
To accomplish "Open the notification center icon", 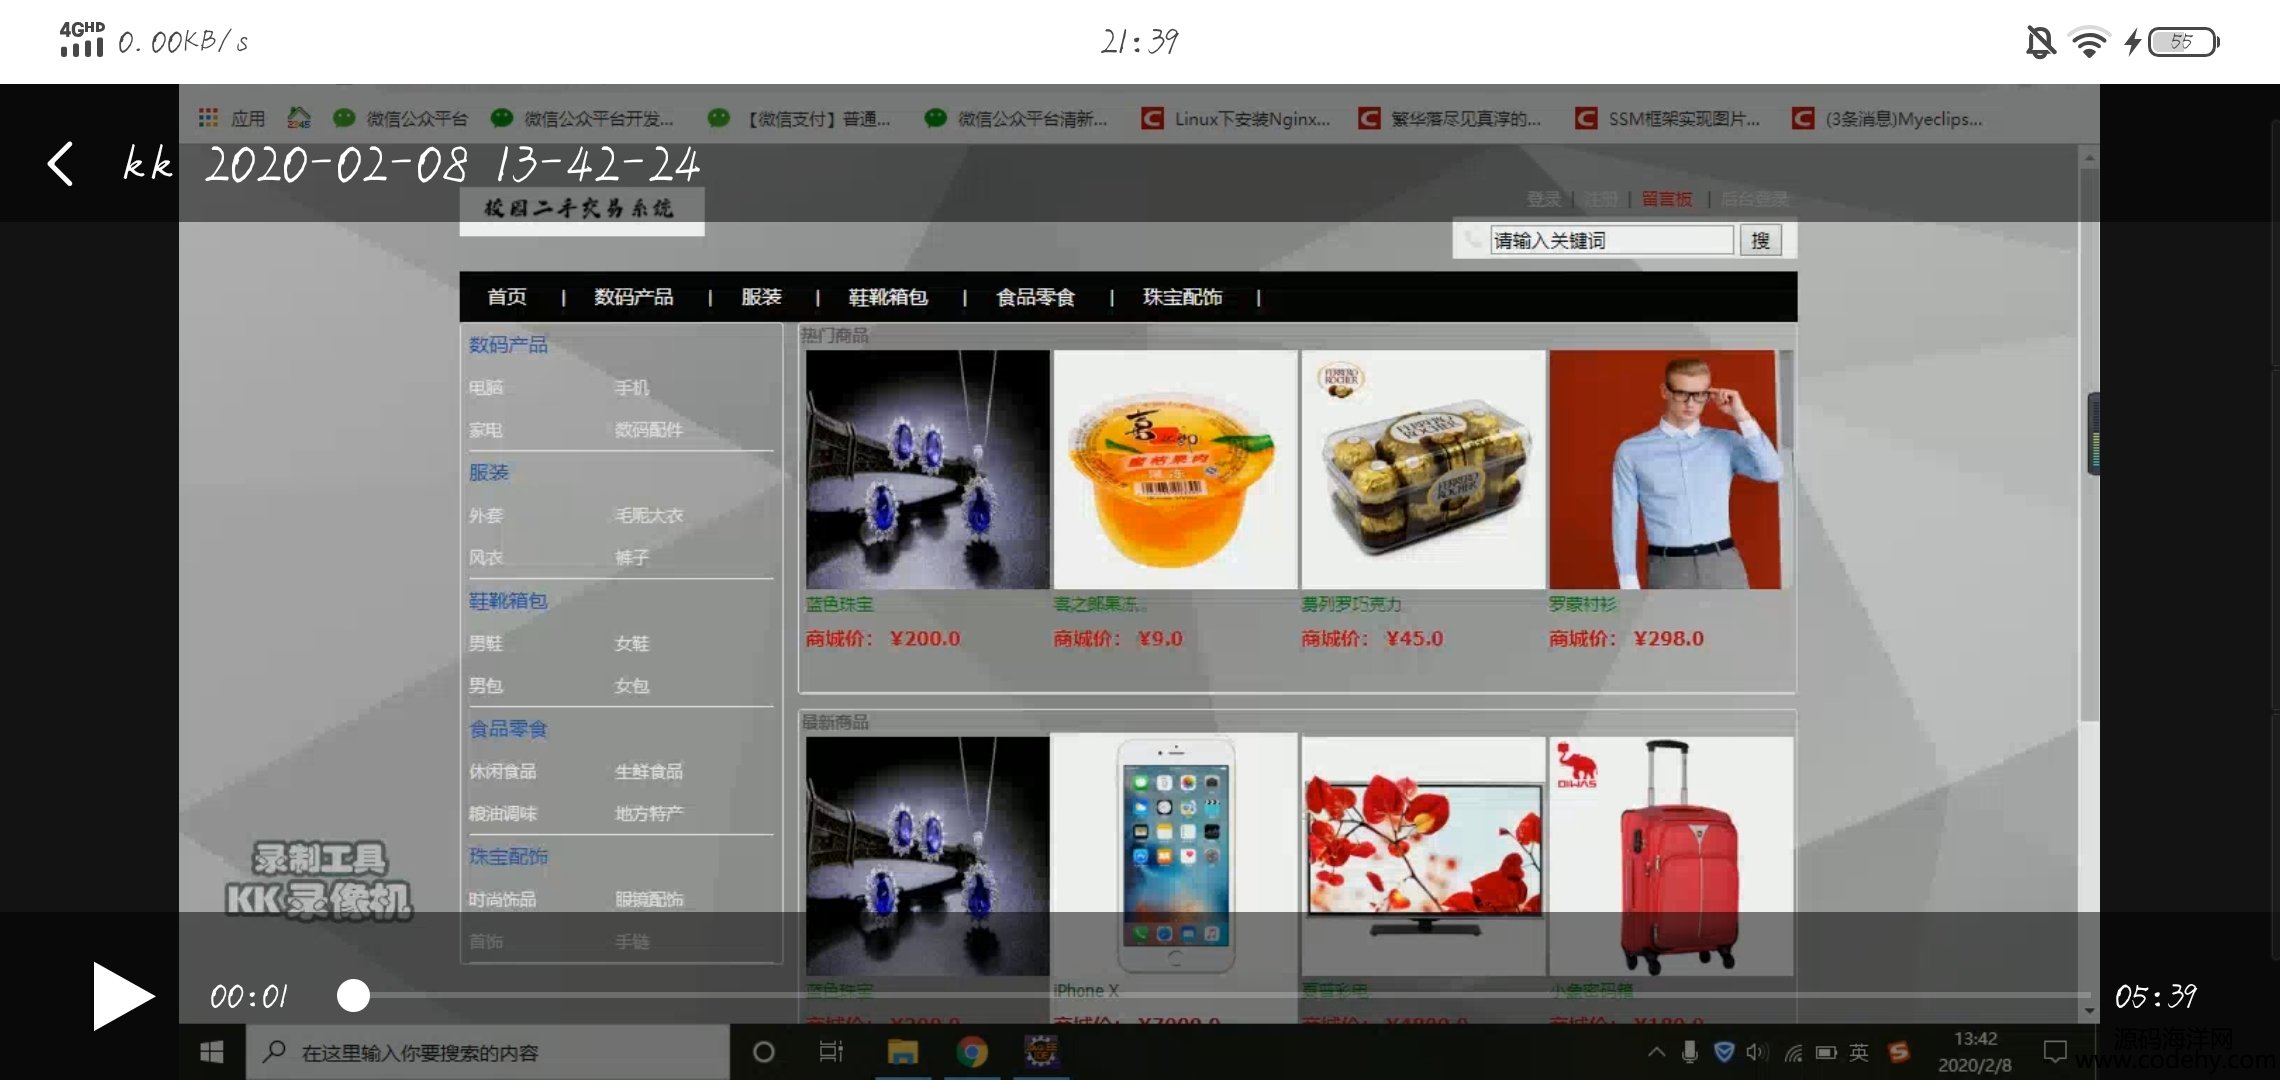I will pyautogui.click(x=2055, y=1052).
